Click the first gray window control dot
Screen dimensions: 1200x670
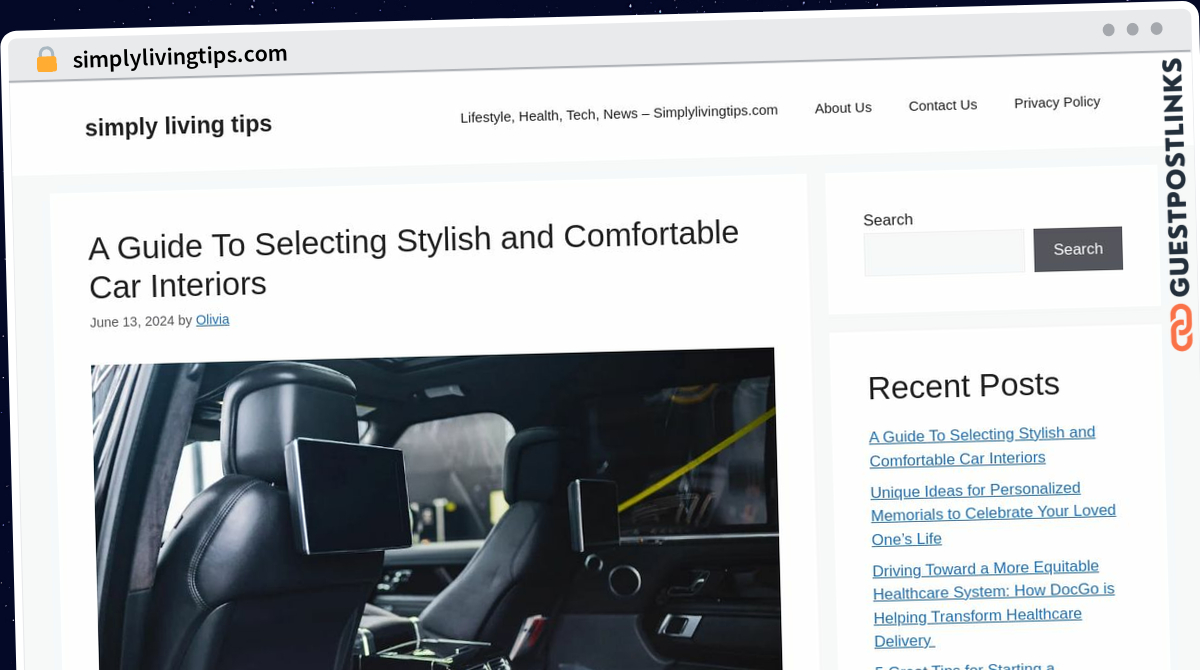coord(1108,30)
